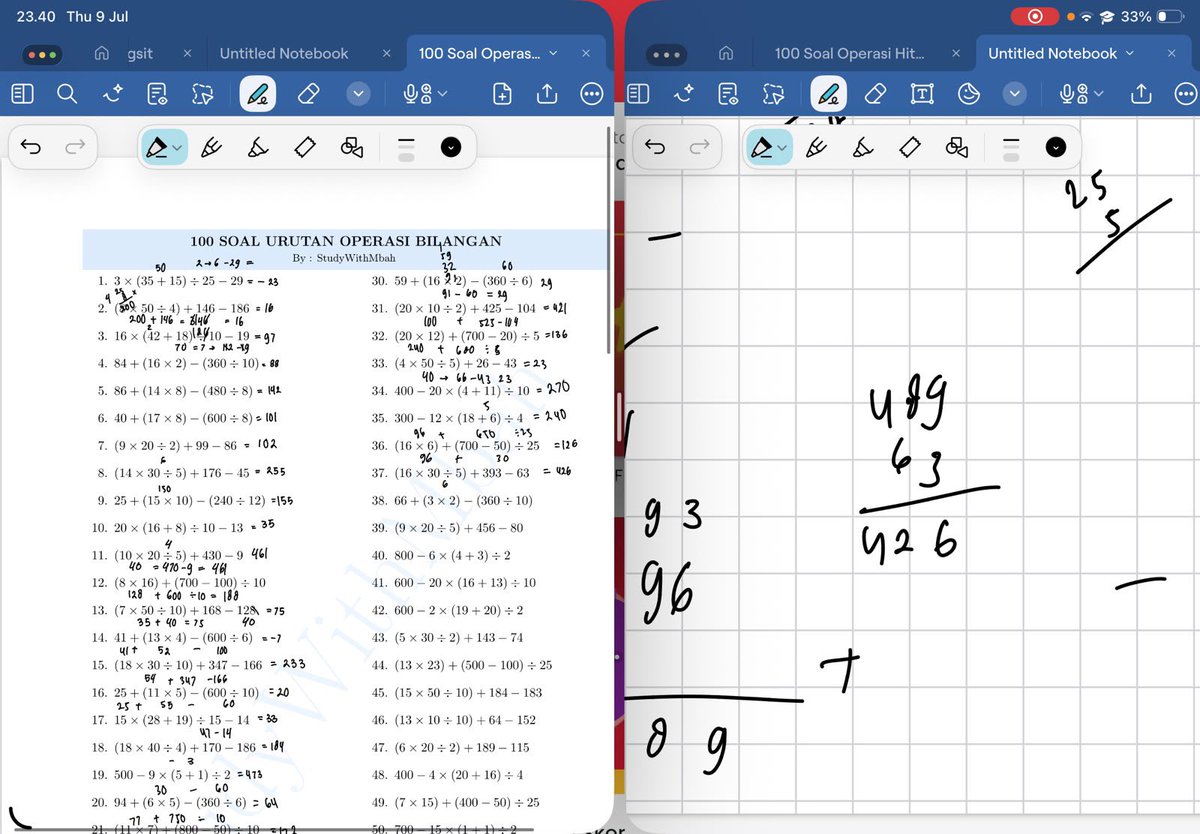Tap the screen recording indicator in status bar
The width and height of the screenshot is (1200, 834).
click(1036, 17)
